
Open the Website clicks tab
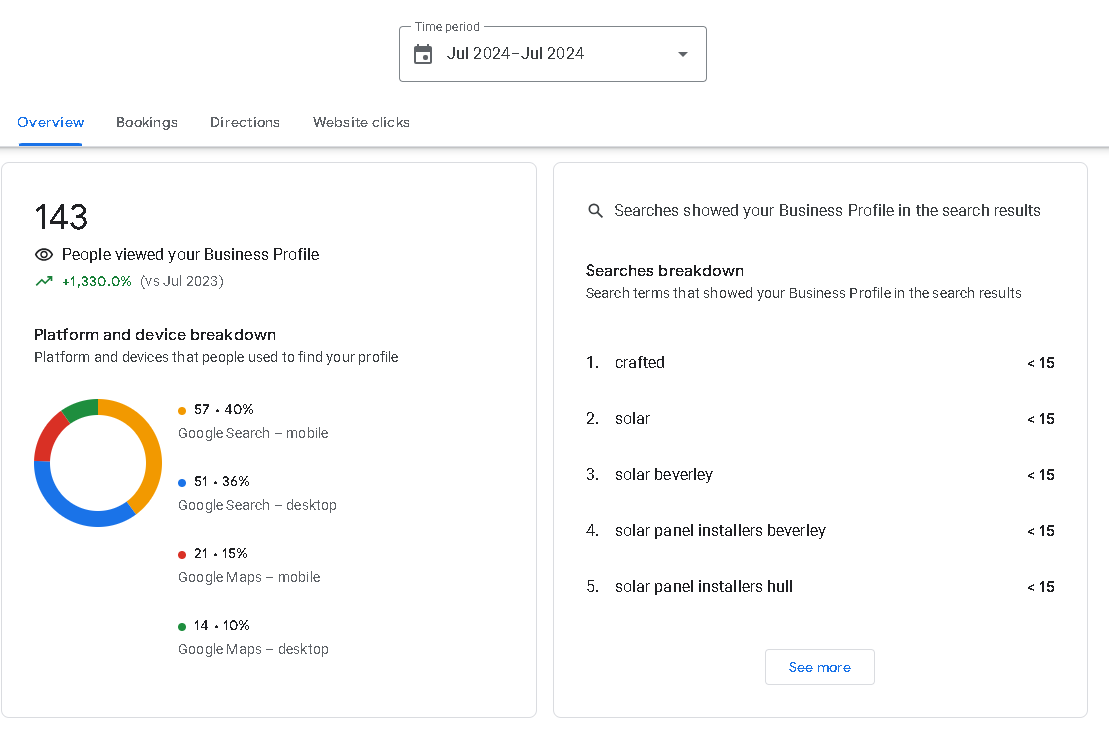(x=361, y=122)
